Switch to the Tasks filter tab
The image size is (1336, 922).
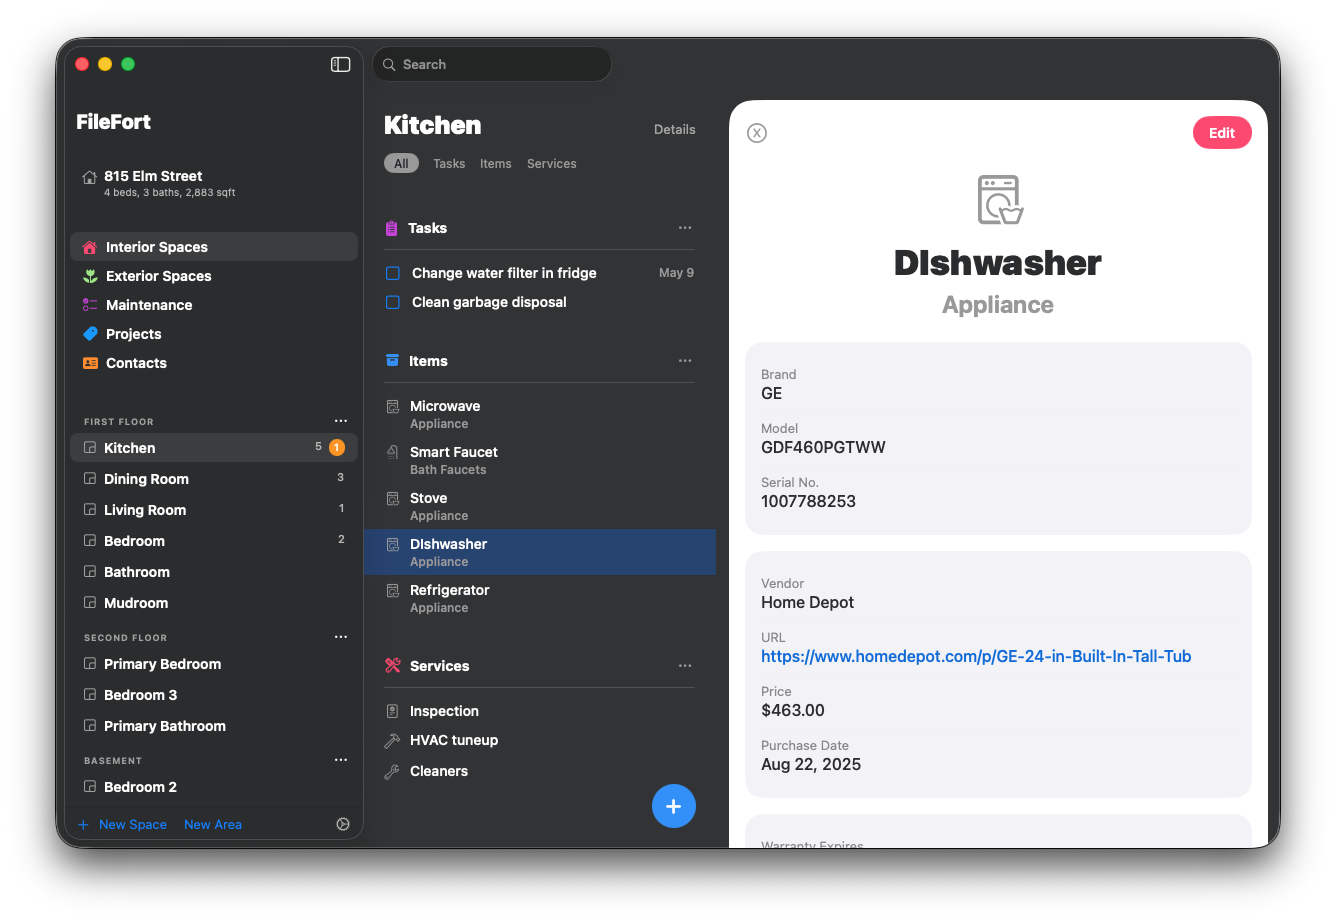coord(449,164)
